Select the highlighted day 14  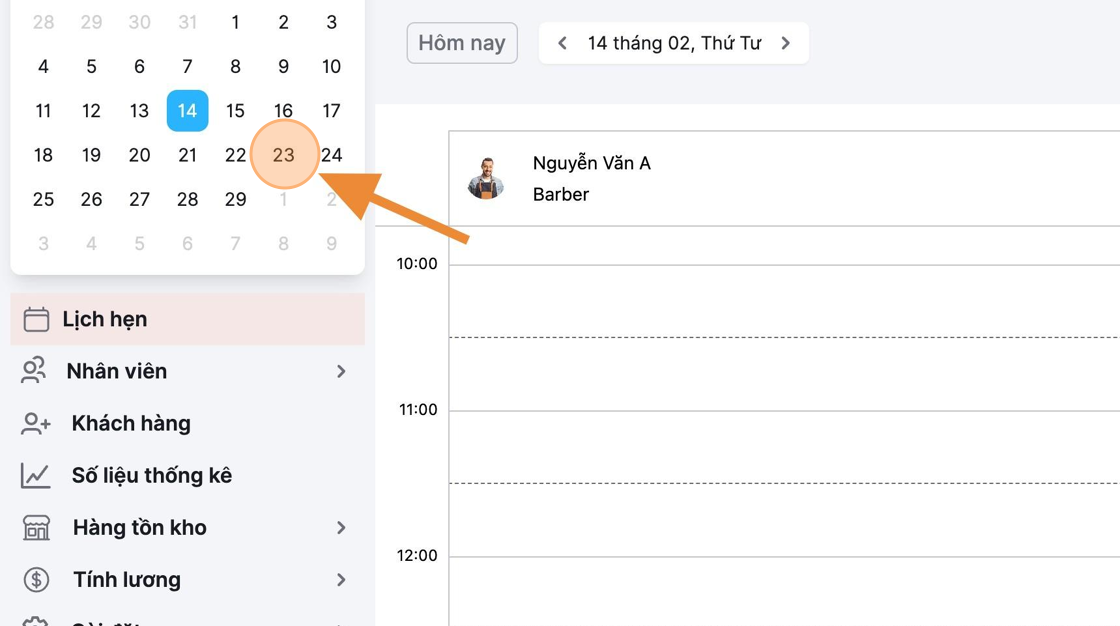click(187, 111)
